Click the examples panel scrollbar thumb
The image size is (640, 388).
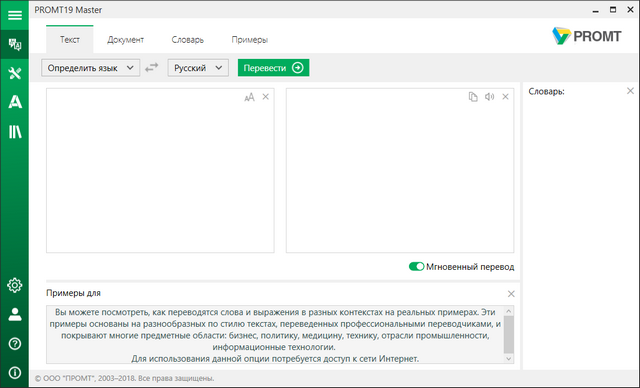pyautogui.click(x=509, y=335)
